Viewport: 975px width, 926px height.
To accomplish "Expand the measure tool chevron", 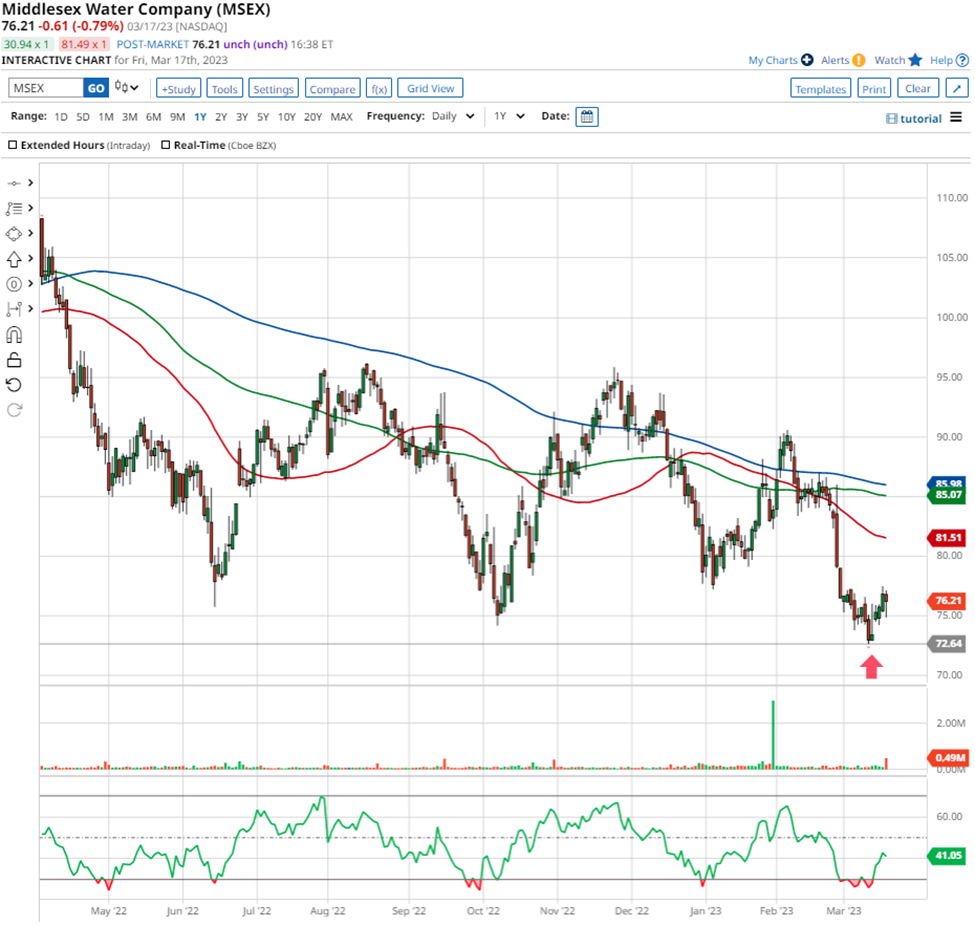I will (x=30, y=308).
